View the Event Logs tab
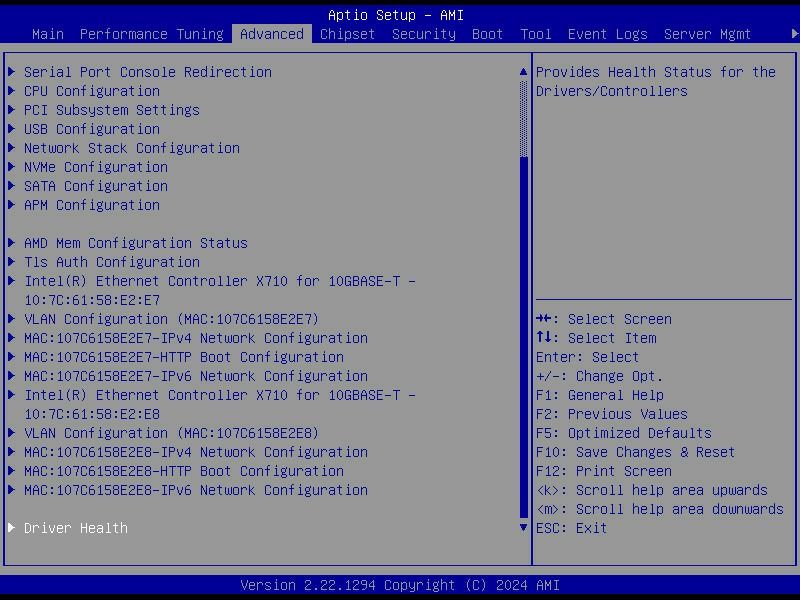800x600 pixels. click(x=608, y=34)
